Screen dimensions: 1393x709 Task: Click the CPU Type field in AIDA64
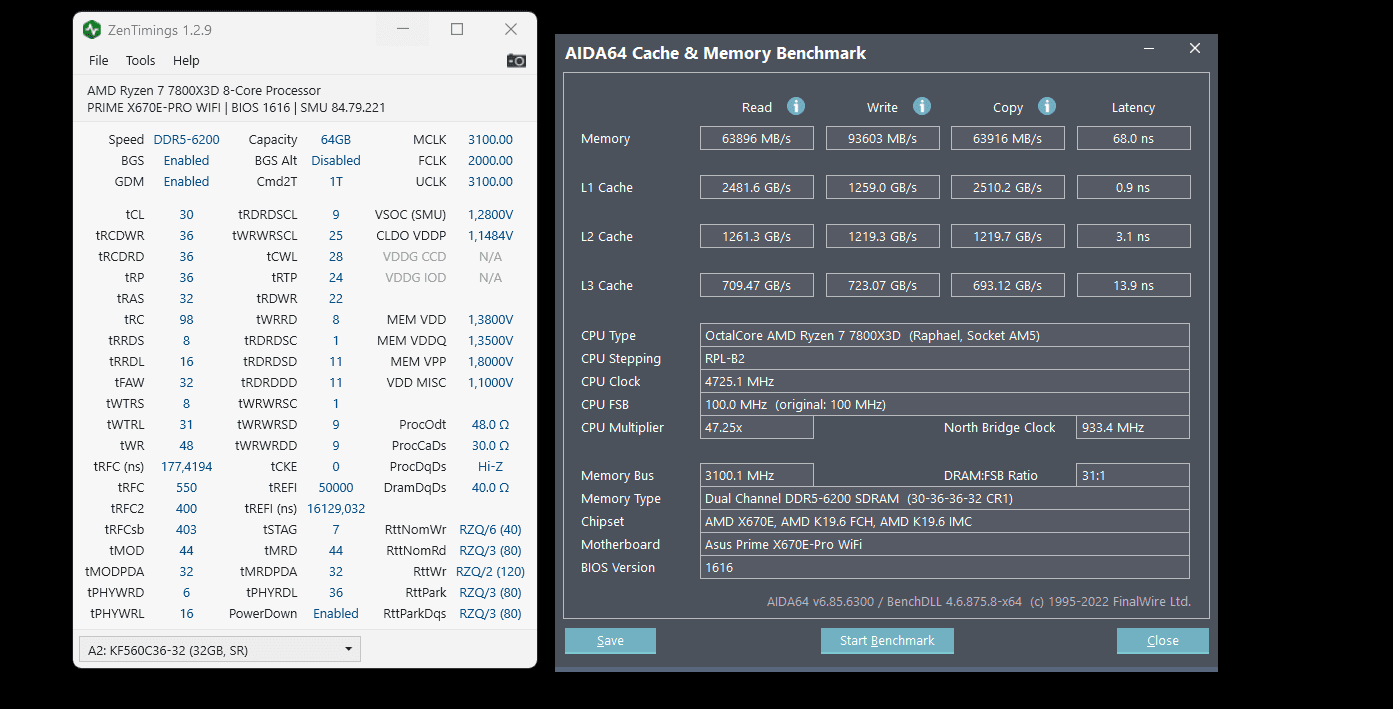[945, 335]
